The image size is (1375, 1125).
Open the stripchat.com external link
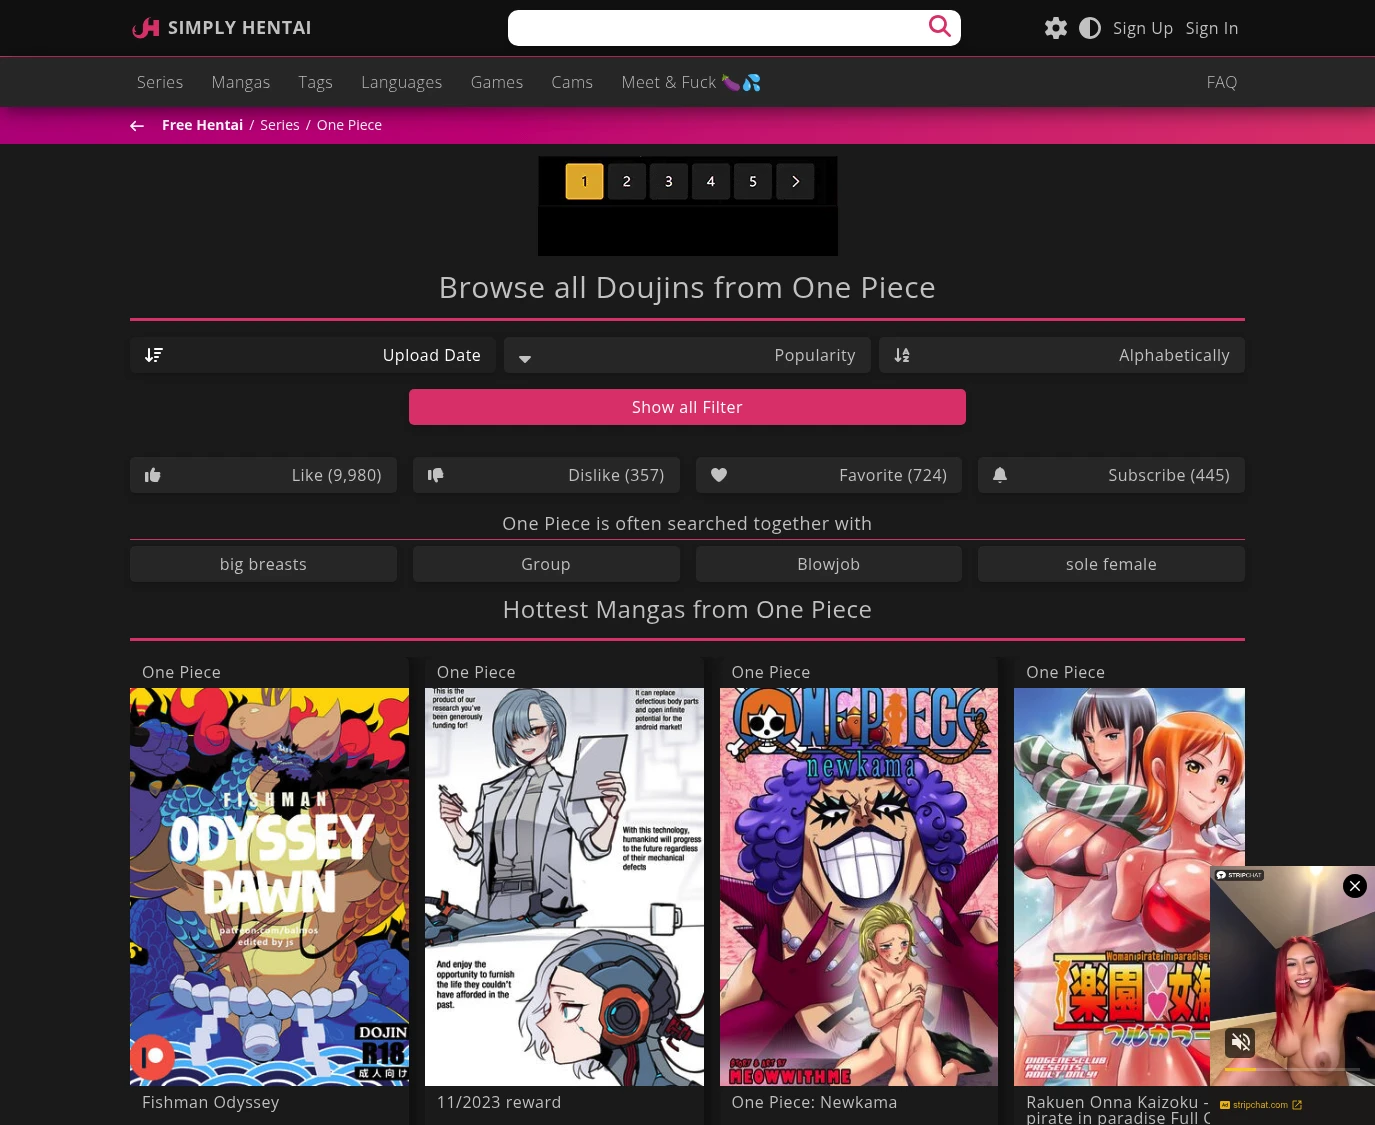pos(1261,1105)
